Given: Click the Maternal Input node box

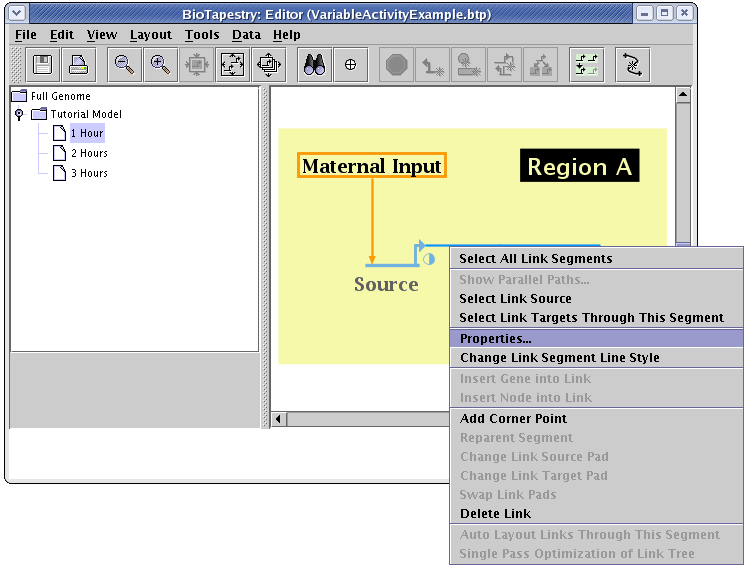Looking at the screenshot, I should (x=371, y=166).
